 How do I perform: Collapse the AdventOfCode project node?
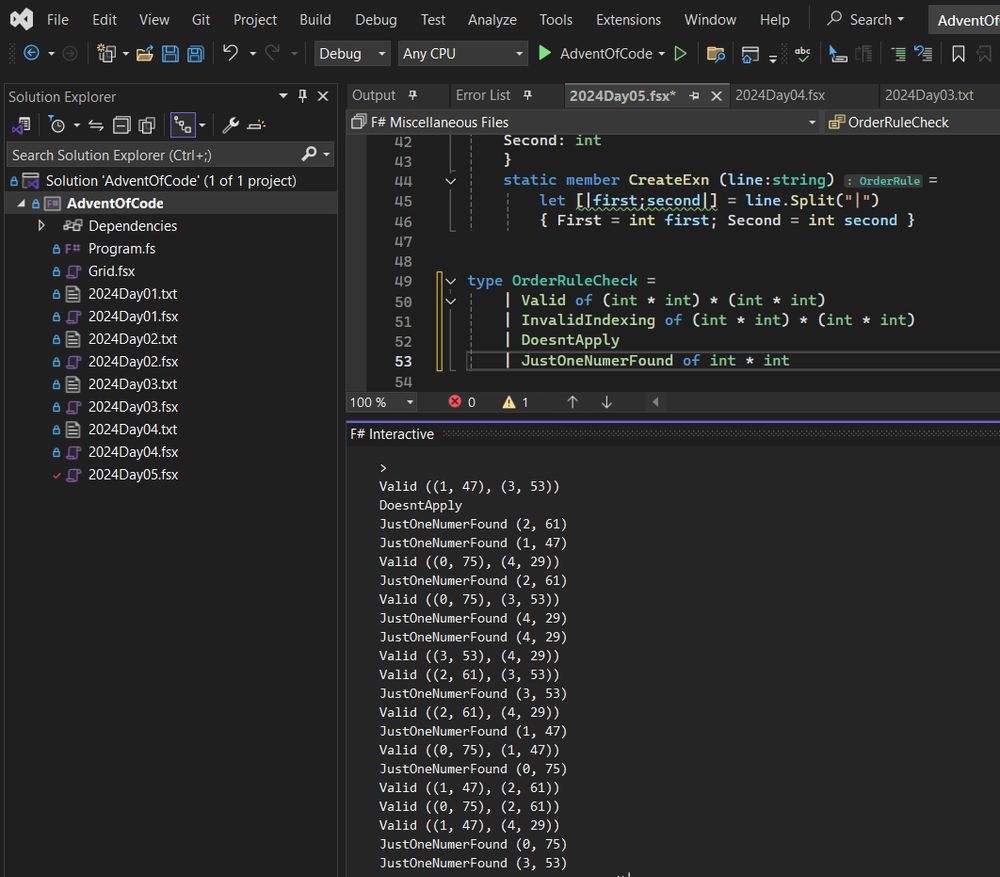(21, 203)
